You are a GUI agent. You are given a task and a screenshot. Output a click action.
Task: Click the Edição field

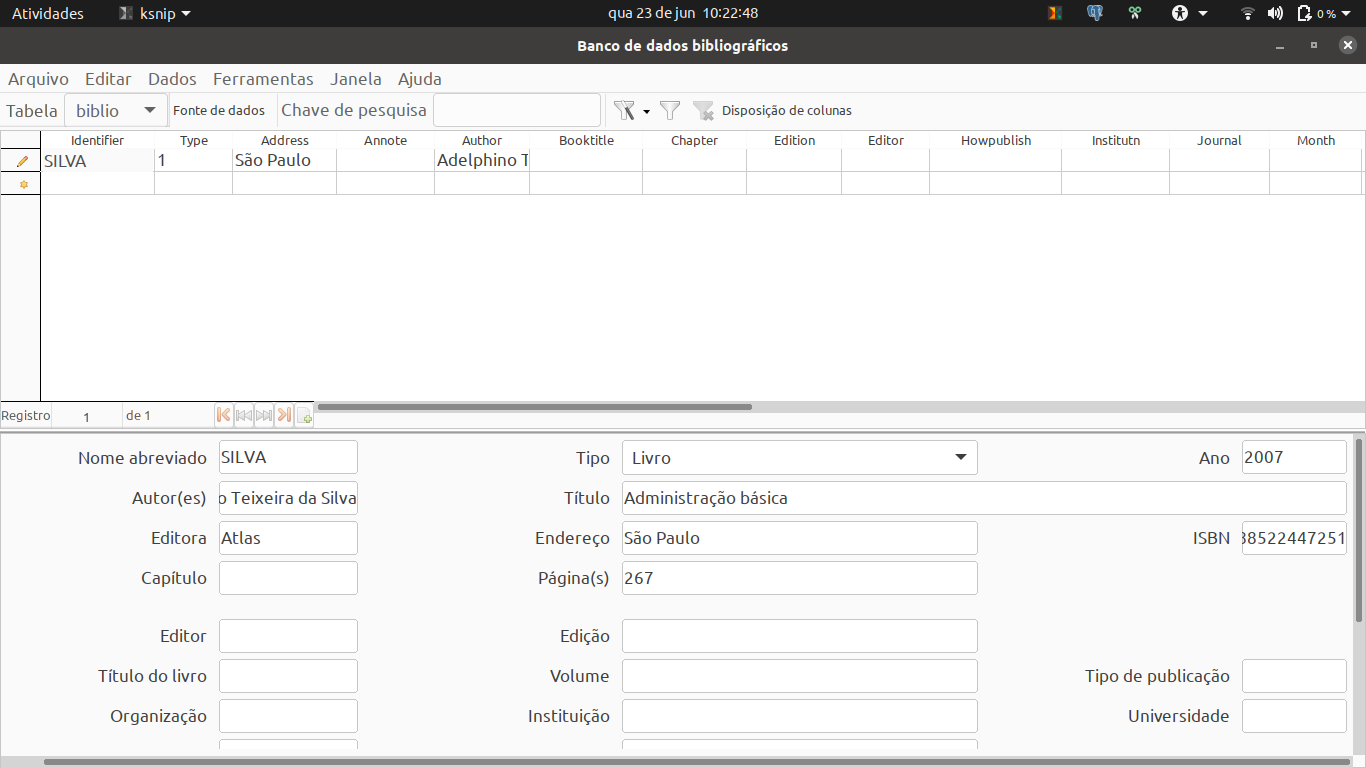800,636
